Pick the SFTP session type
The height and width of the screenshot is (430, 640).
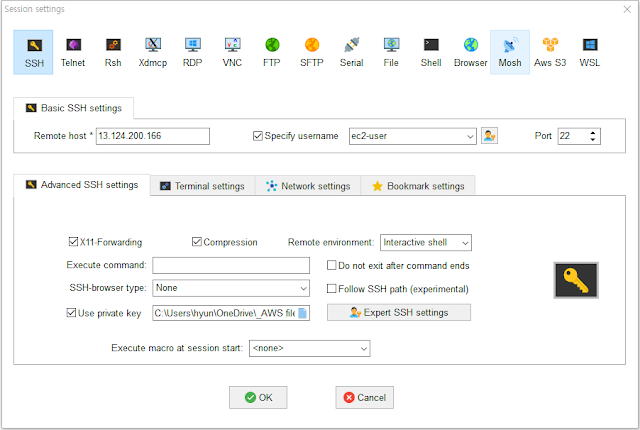[312, 52]
